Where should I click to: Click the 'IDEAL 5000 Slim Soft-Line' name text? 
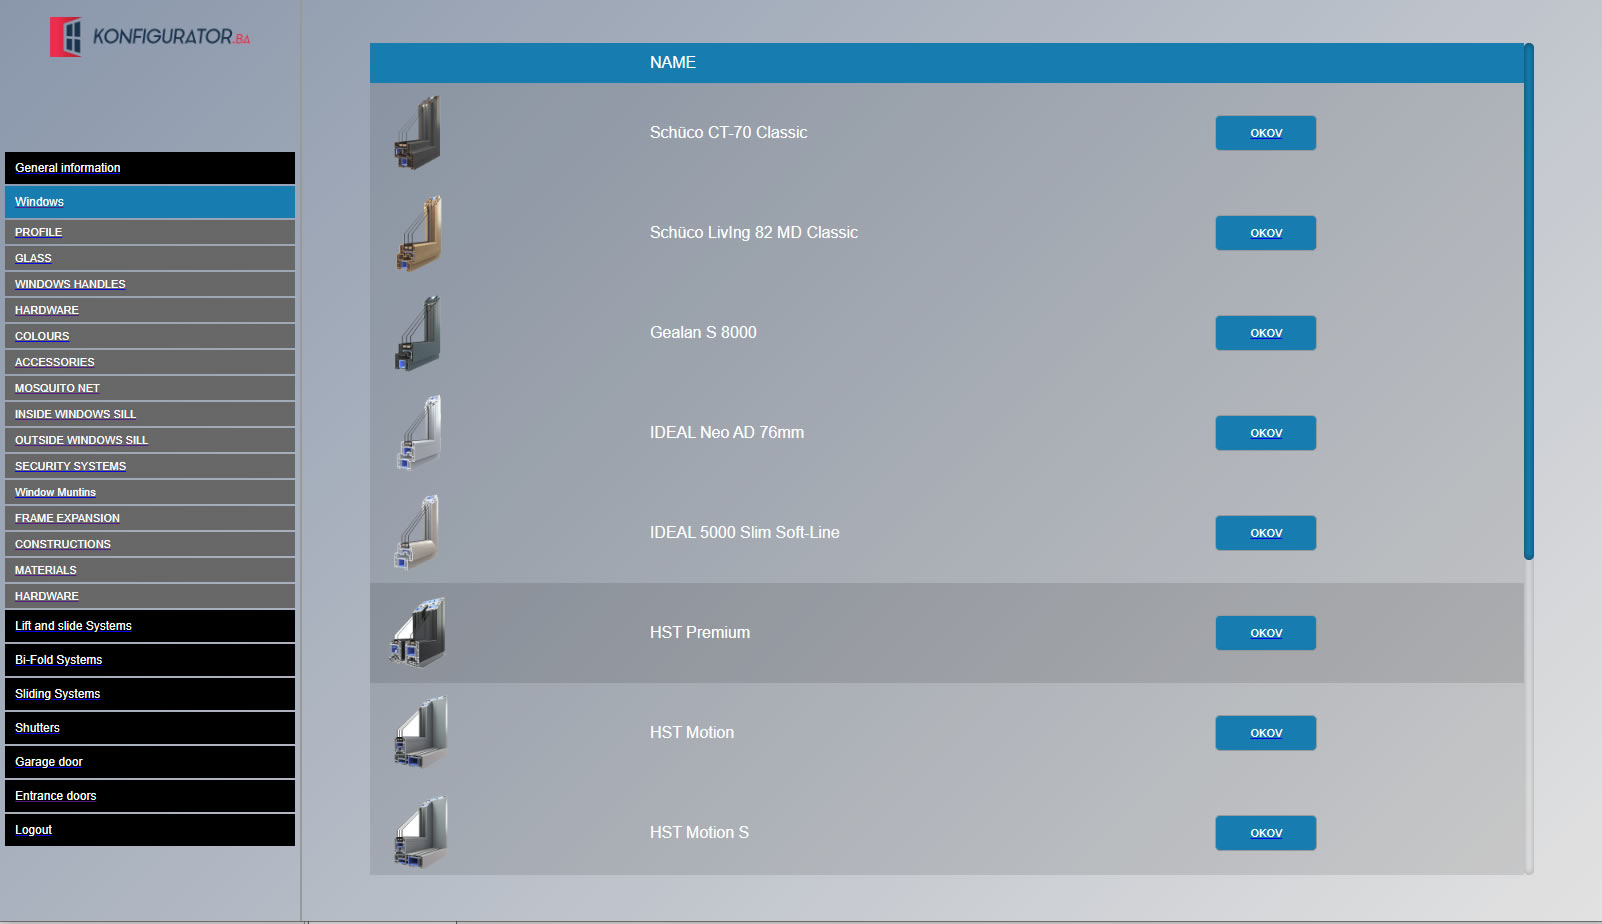pyautogui.click(x=745, y=532)
